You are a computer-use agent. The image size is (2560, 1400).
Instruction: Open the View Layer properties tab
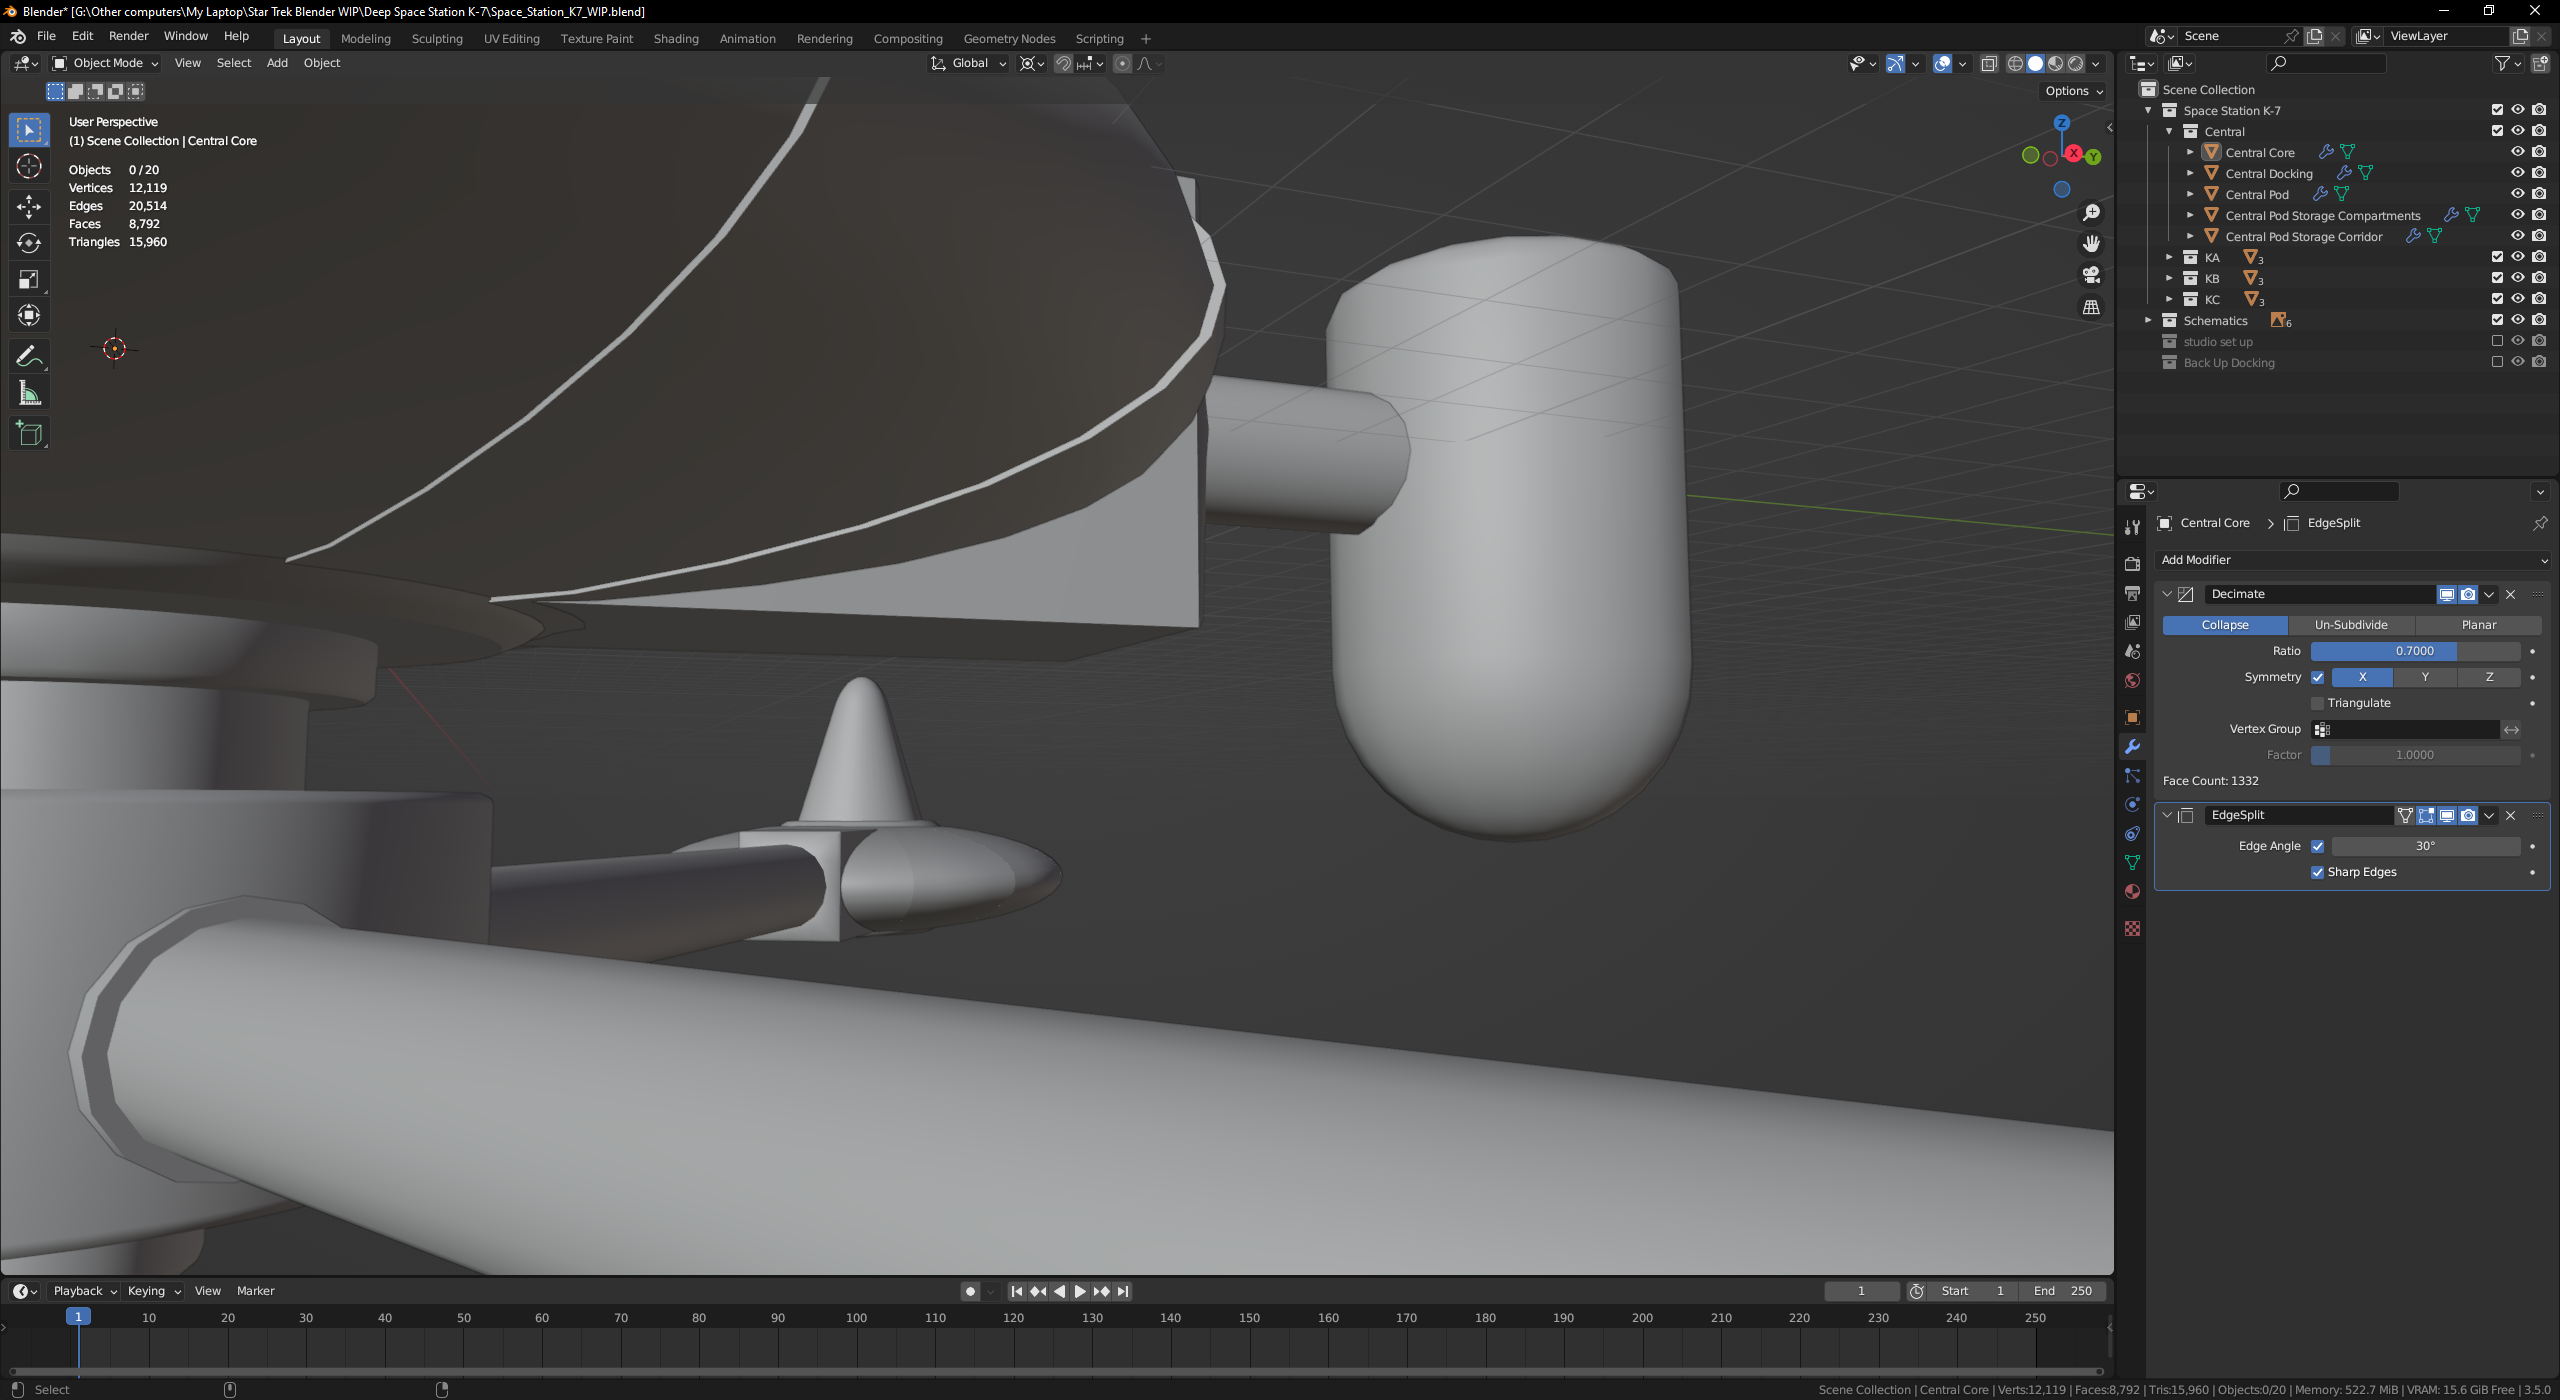coord(2132,622)
